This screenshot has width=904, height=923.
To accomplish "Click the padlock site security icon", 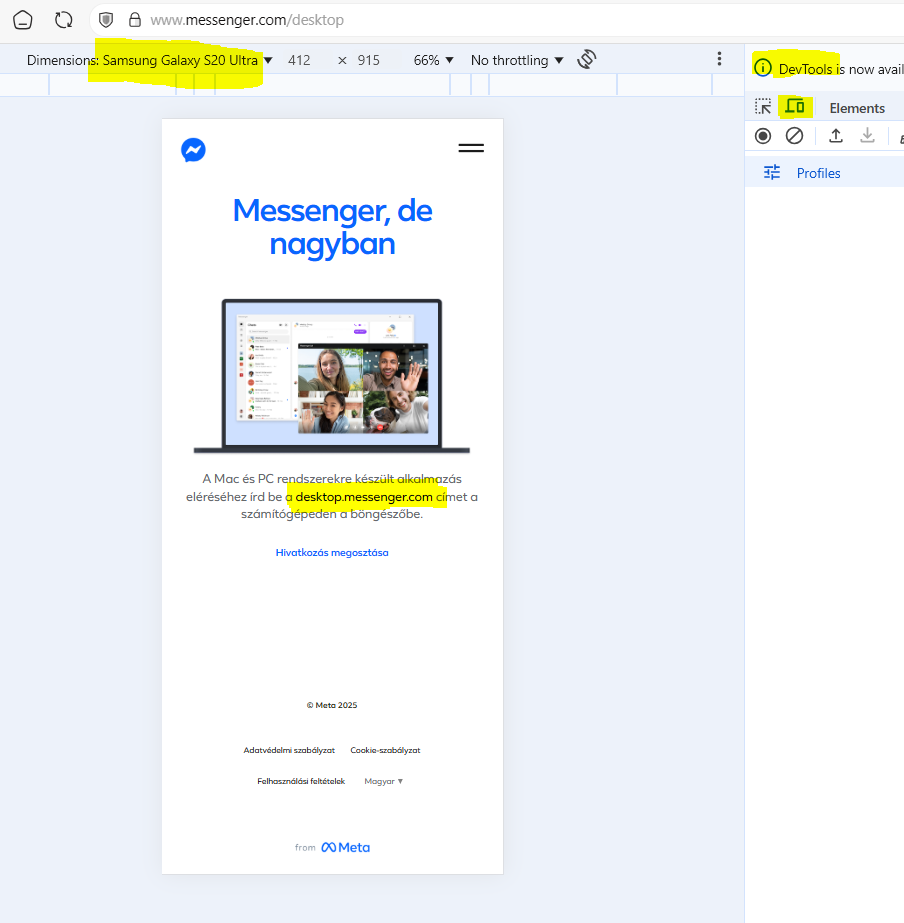I will pyautogui.click(x=135, y=20).
